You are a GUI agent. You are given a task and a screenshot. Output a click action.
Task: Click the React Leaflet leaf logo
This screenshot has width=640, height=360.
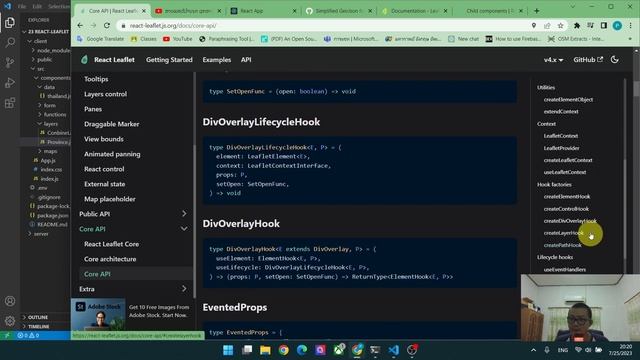[x=84, y=60]
